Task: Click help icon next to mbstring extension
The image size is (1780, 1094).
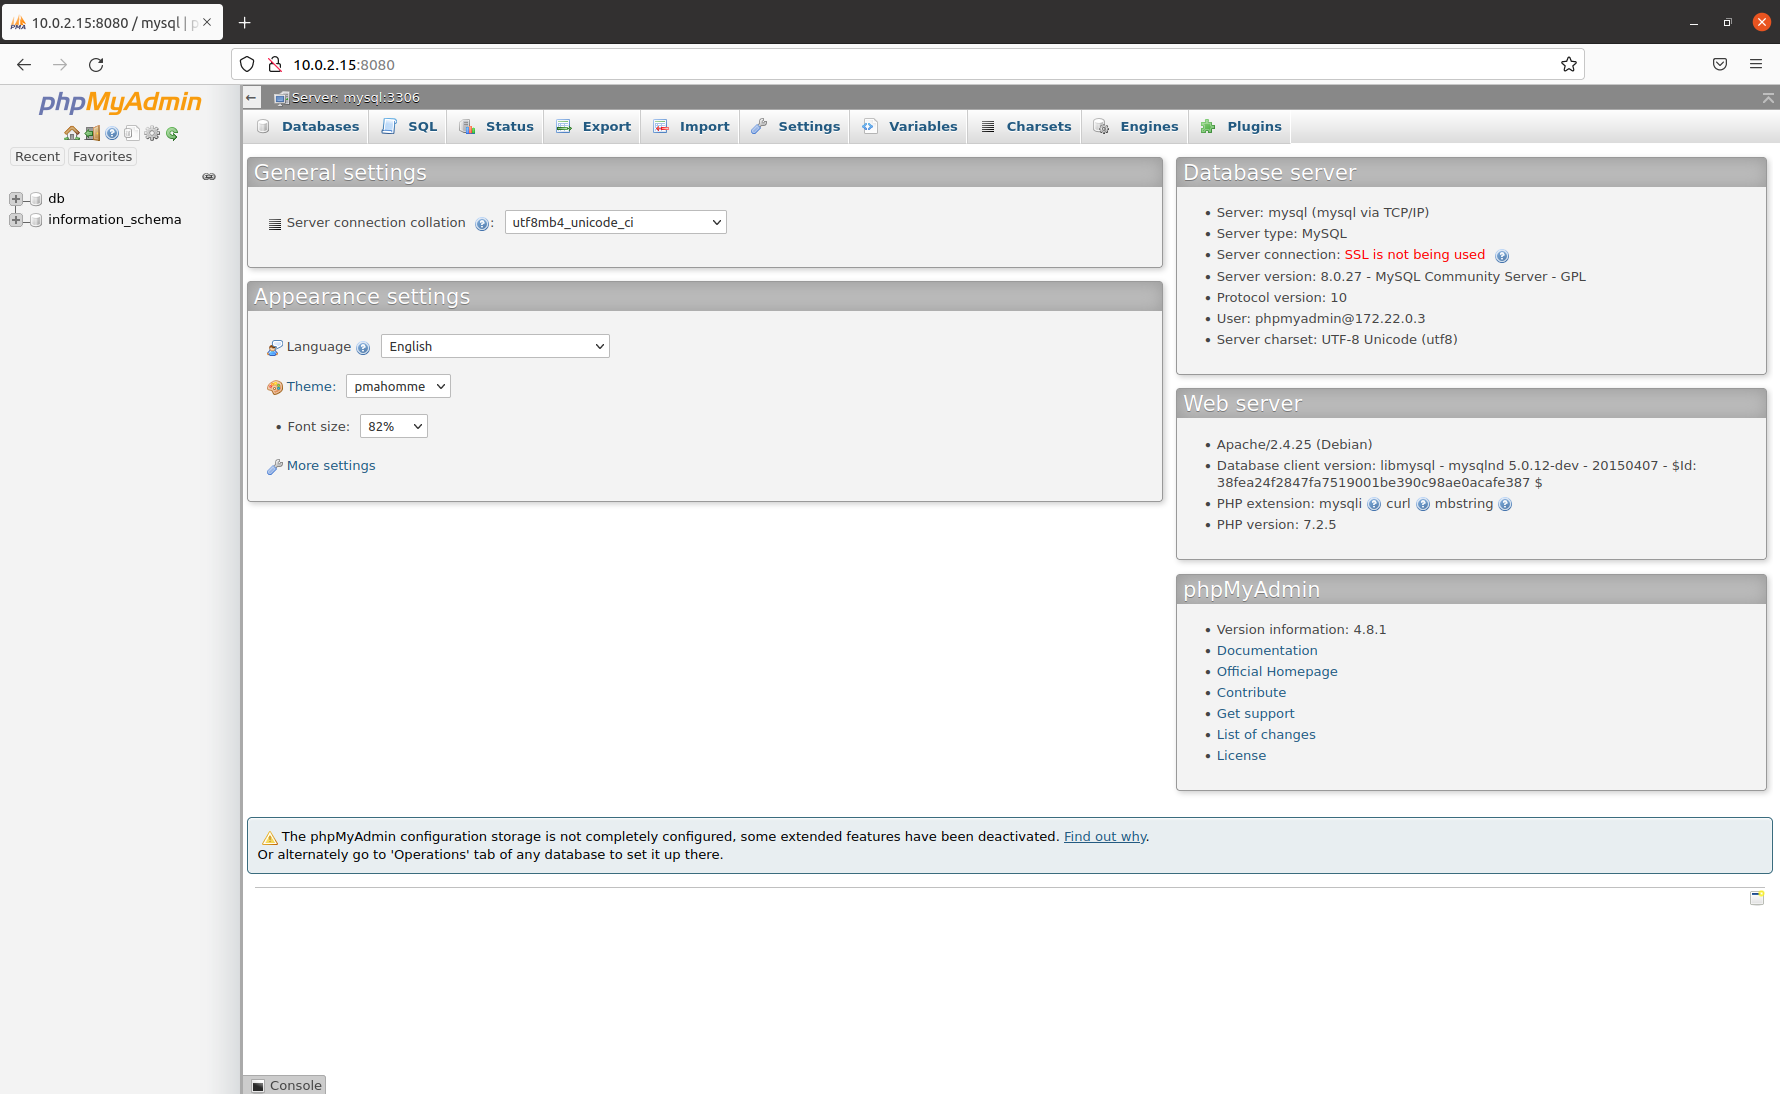Action: [1505, 505]
